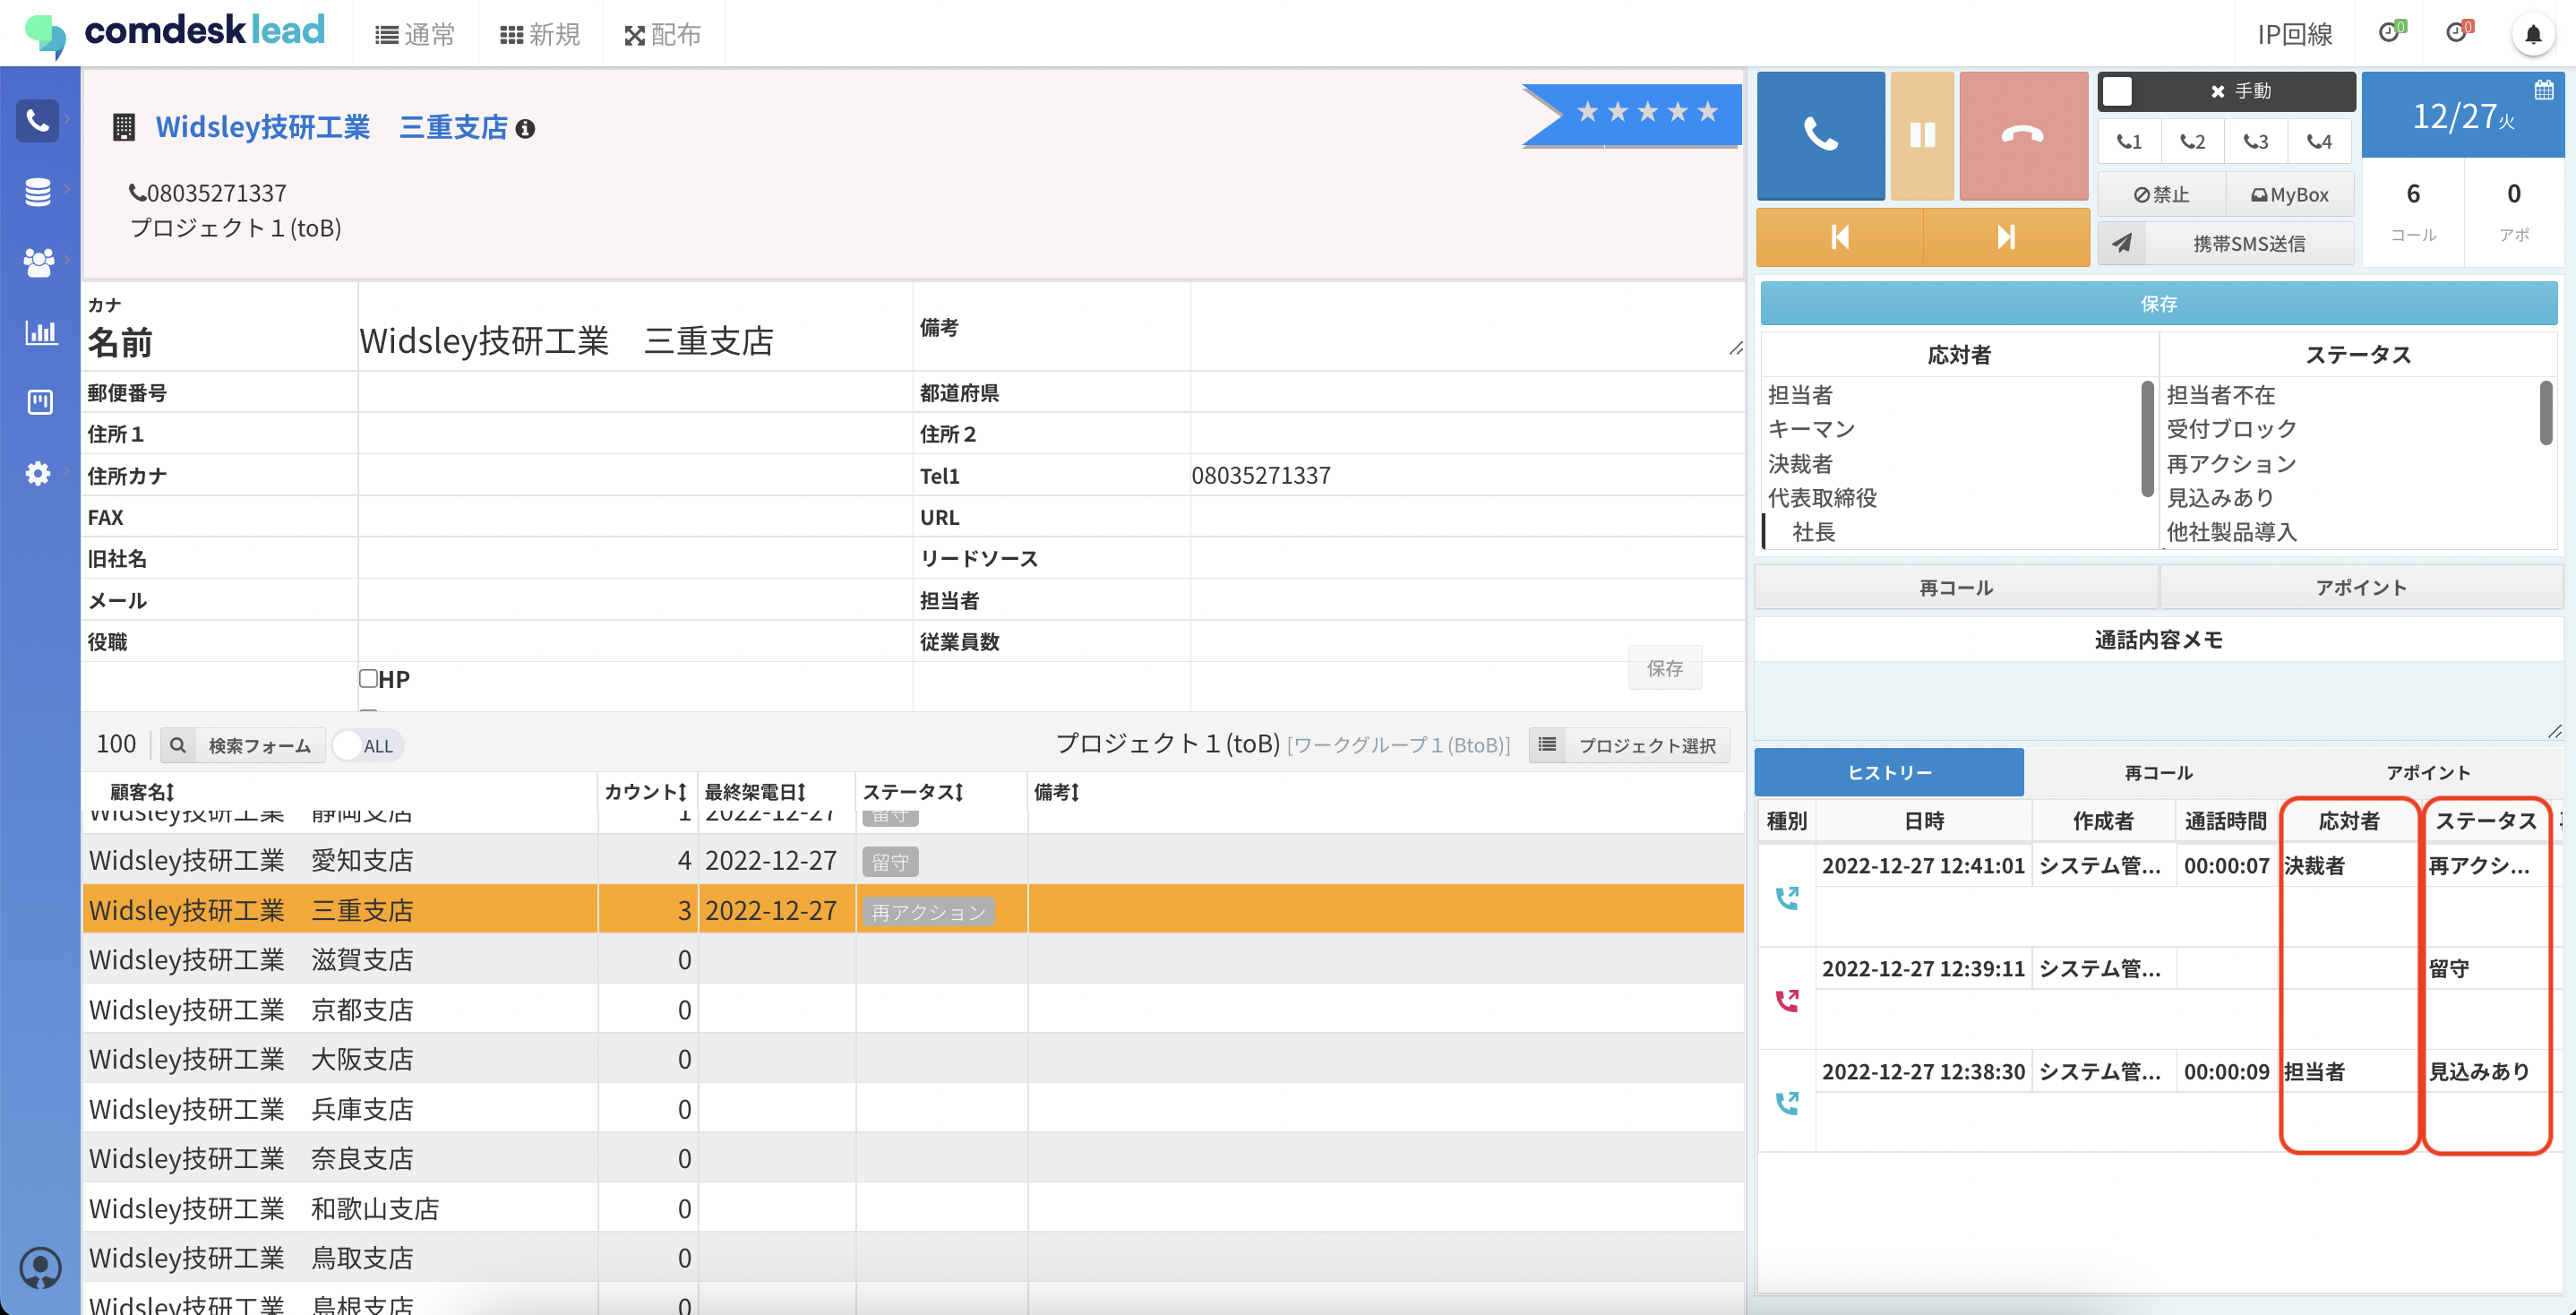
Task: Open the 新規 view in top menu
Action: point(540,35)
